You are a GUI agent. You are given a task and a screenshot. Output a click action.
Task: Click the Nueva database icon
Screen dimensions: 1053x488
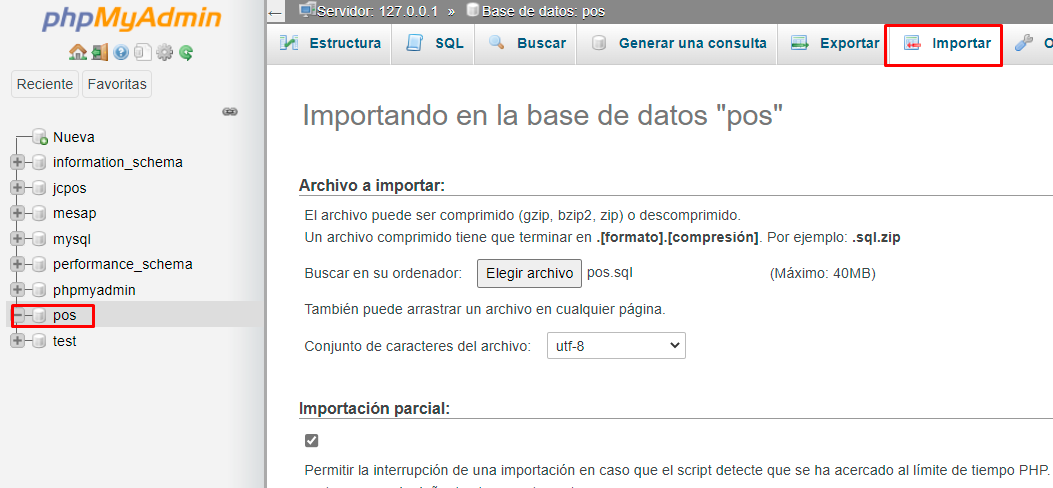pyautogui.click(x=40, y=137)
